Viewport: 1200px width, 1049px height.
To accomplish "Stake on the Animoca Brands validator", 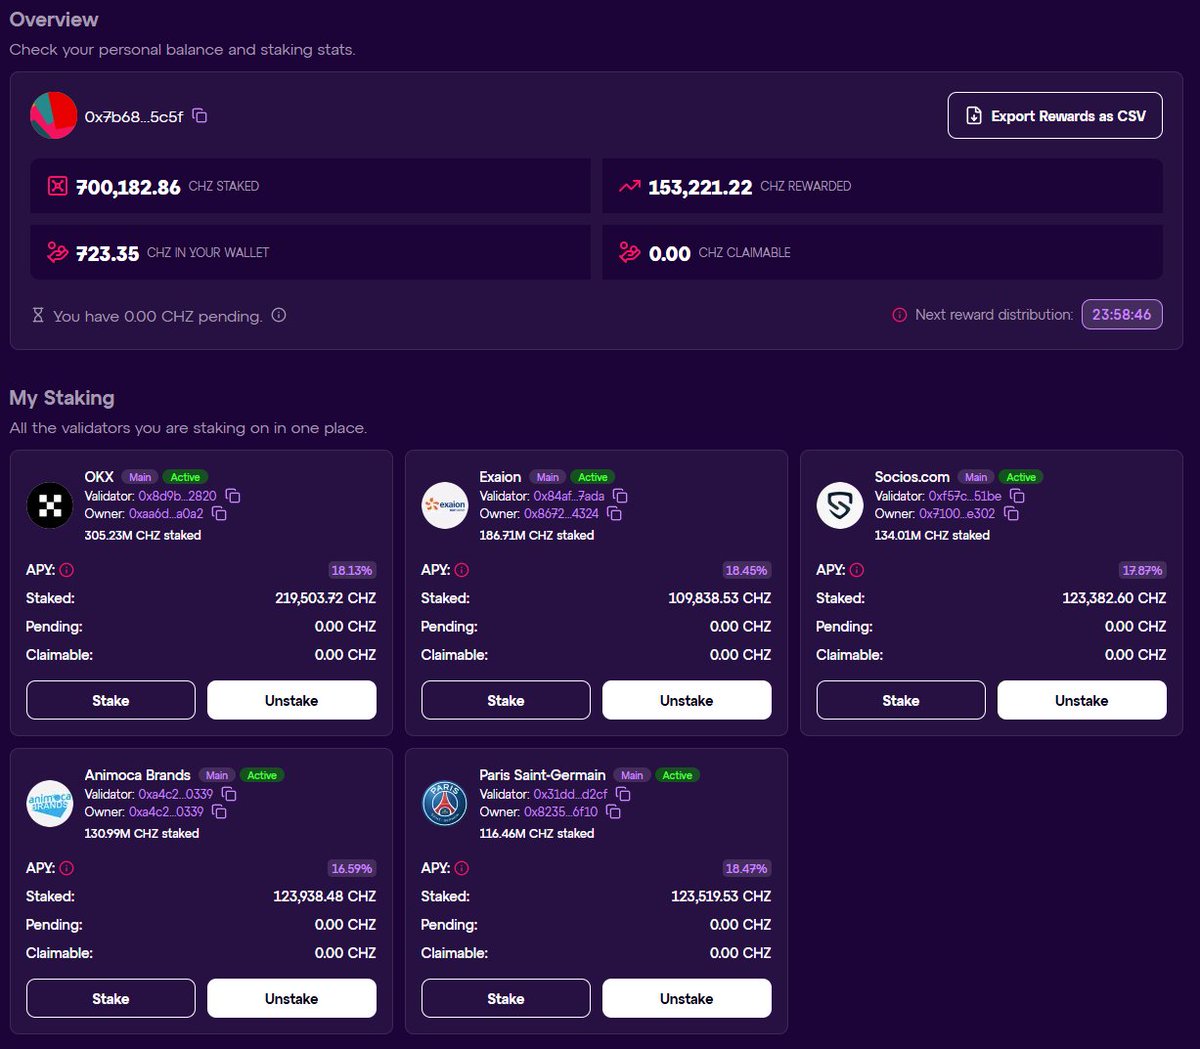I will click(x=111, y=998).
